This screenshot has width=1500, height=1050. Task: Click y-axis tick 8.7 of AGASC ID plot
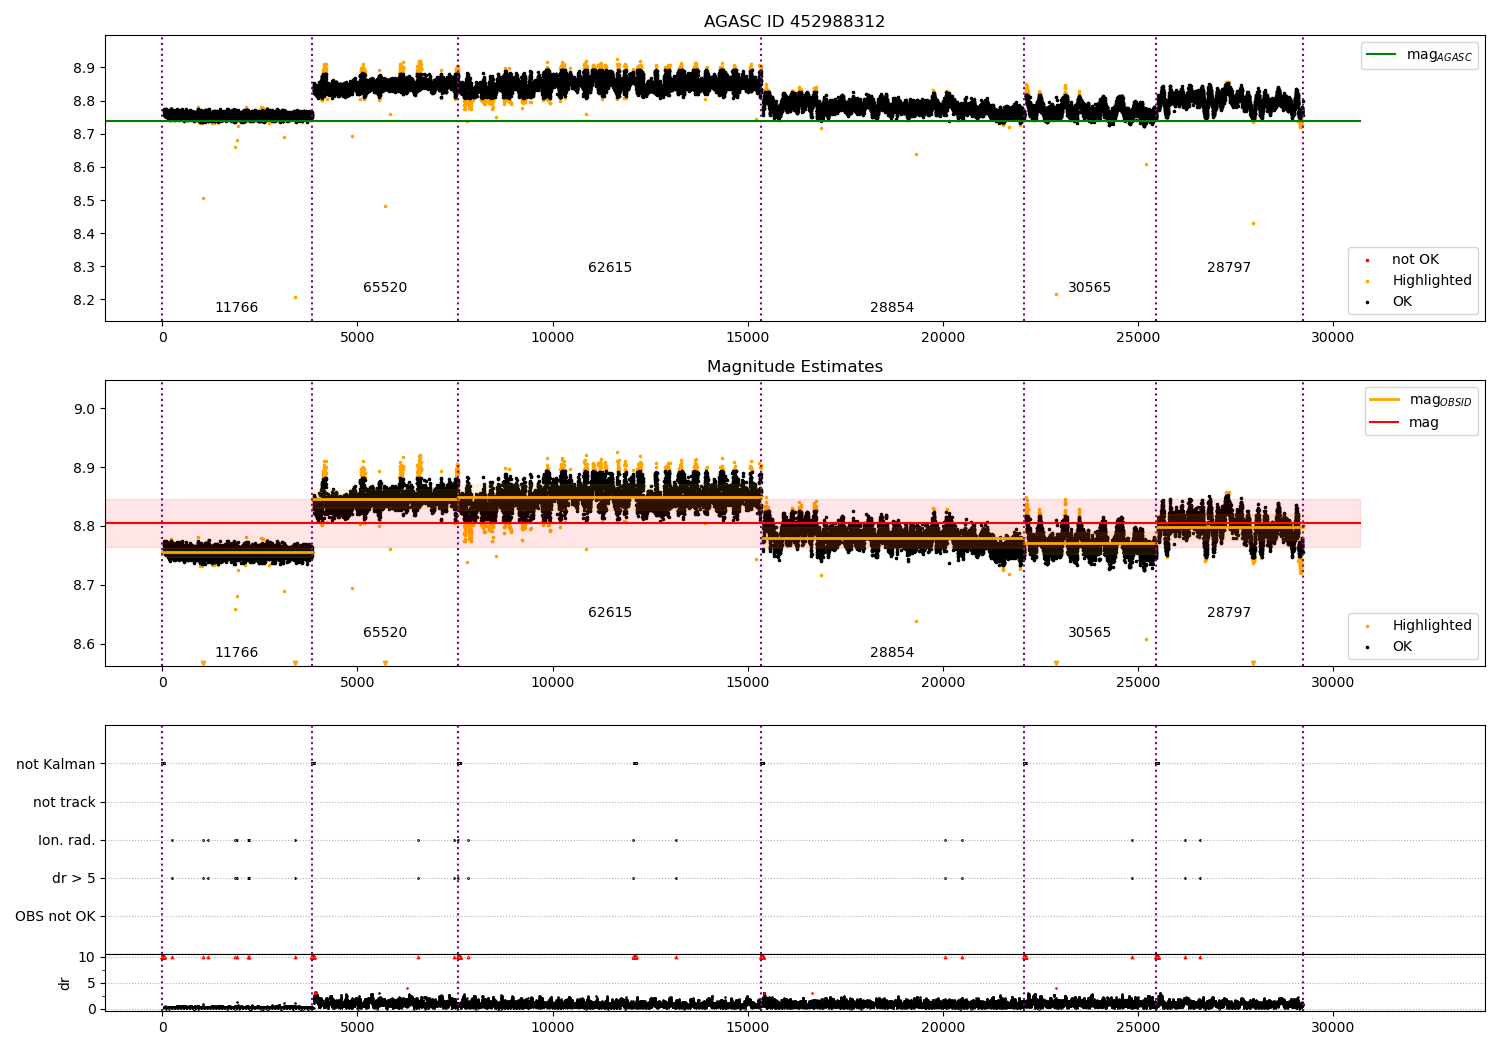click(83, 134)
